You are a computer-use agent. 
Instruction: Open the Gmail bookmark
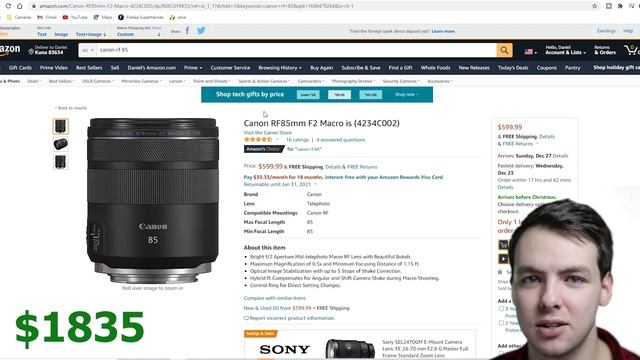(47, 17)
